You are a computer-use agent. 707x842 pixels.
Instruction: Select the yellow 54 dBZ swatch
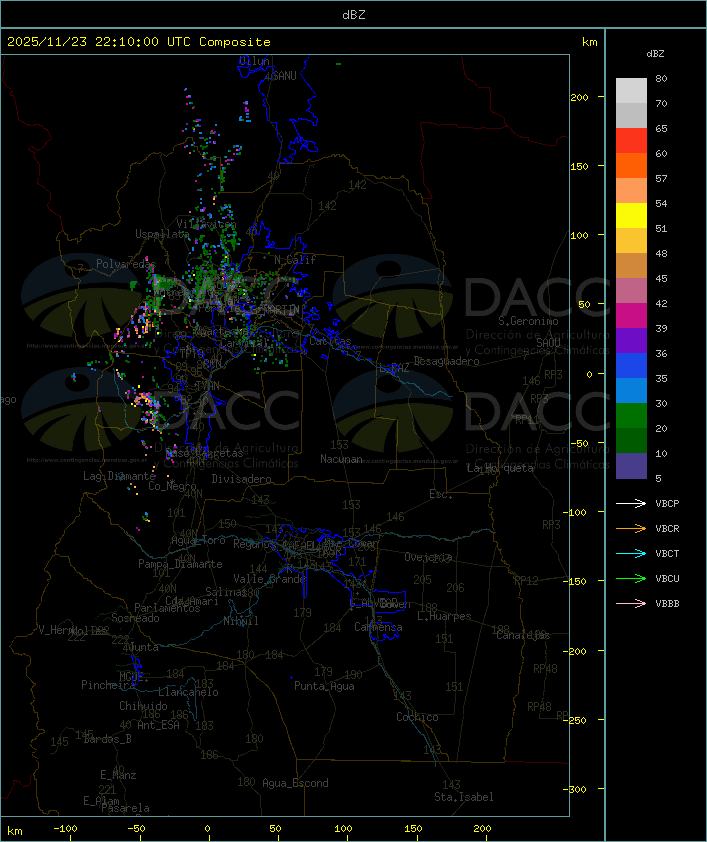[631, 215]
